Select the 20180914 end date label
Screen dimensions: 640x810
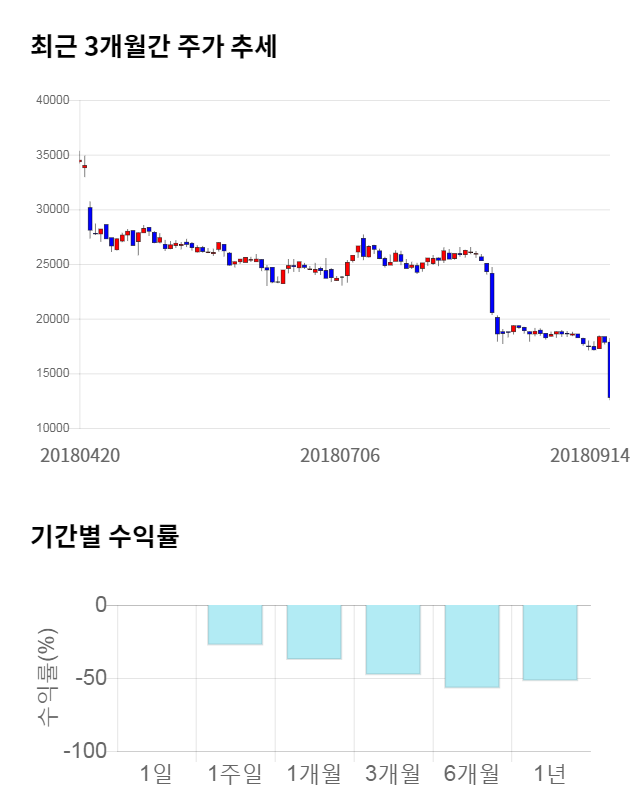(x=590, y=455)
